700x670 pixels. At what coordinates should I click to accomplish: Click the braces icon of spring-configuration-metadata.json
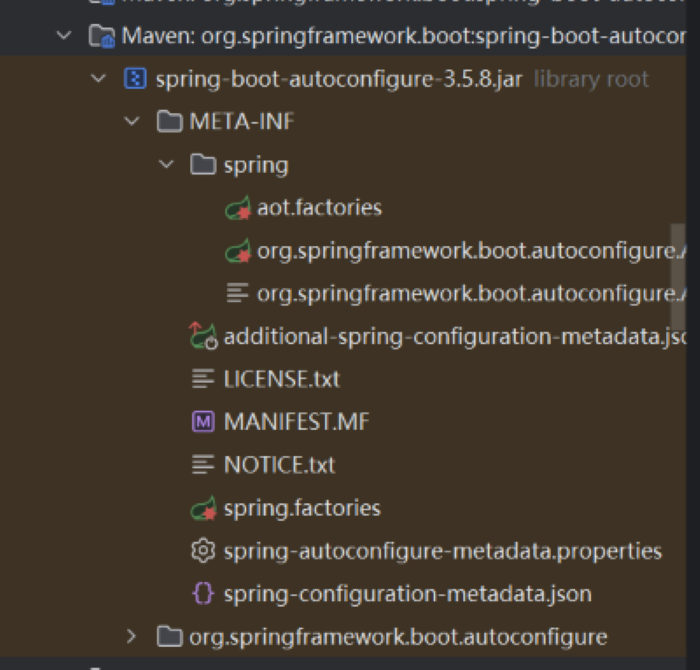[203, 594]
